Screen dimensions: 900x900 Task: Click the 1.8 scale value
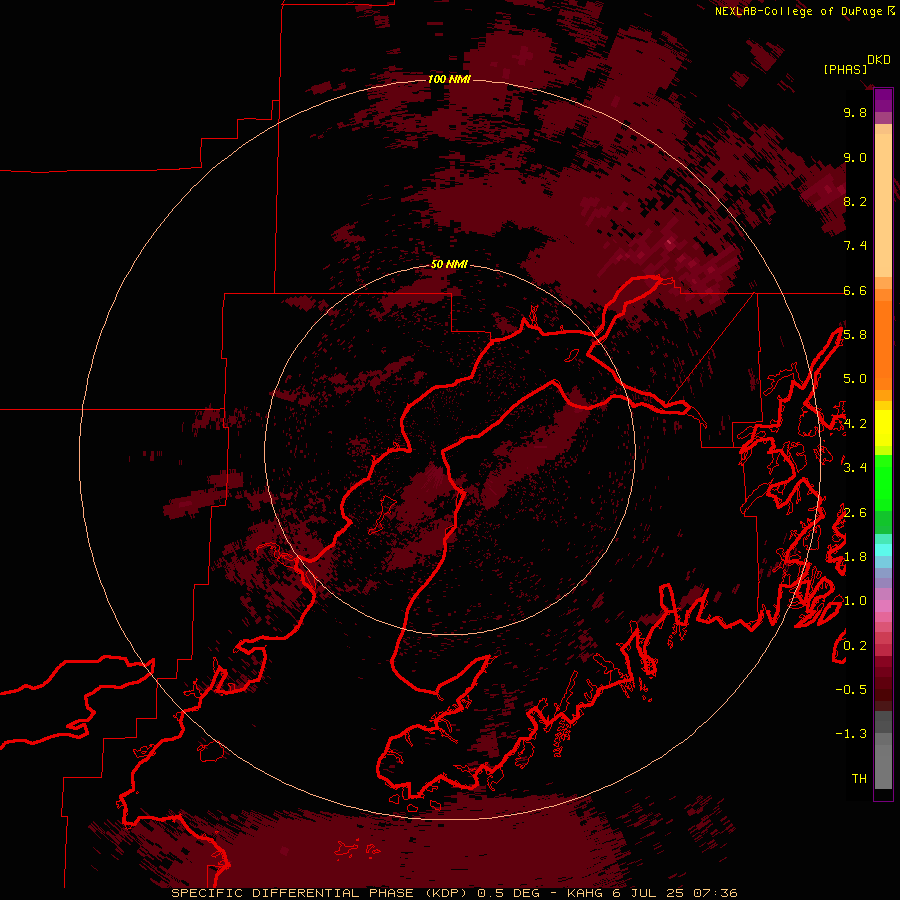(855, 557)
